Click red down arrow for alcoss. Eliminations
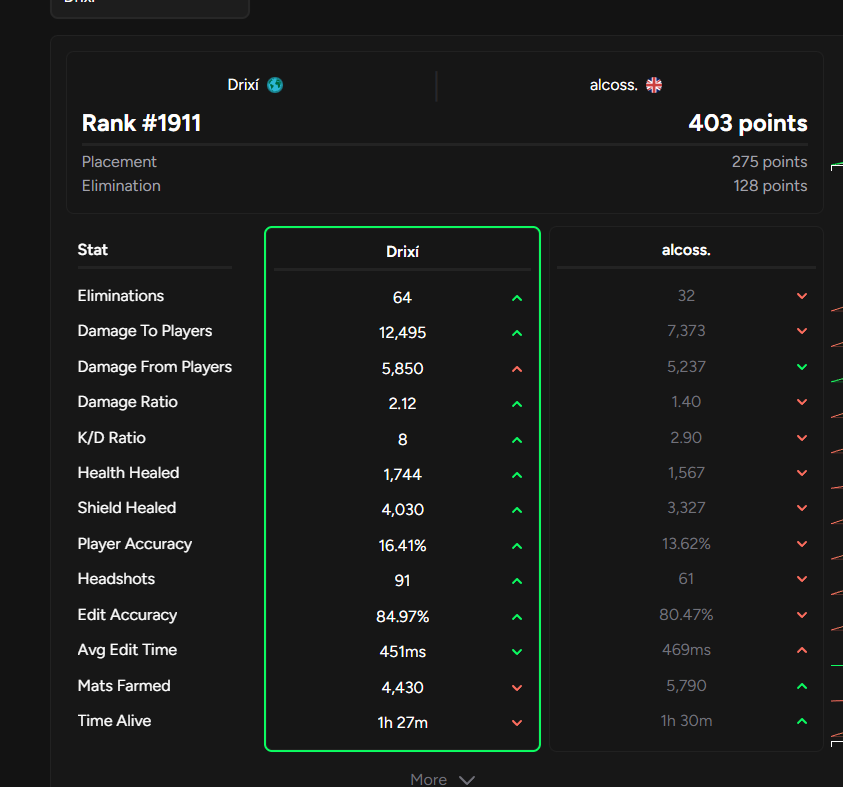The width and height of the screenshot is (843, 787). click(x=802, y=296)
